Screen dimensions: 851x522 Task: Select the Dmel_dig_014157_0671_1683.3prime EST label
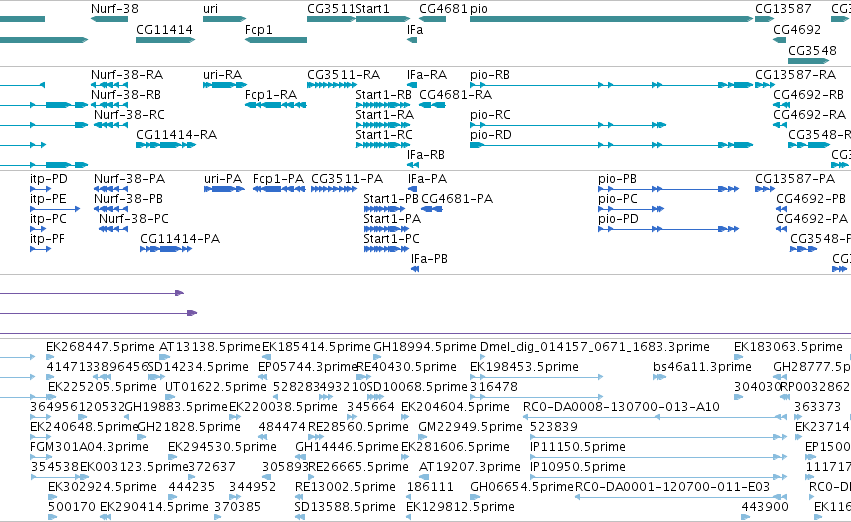tap(595, 347)
